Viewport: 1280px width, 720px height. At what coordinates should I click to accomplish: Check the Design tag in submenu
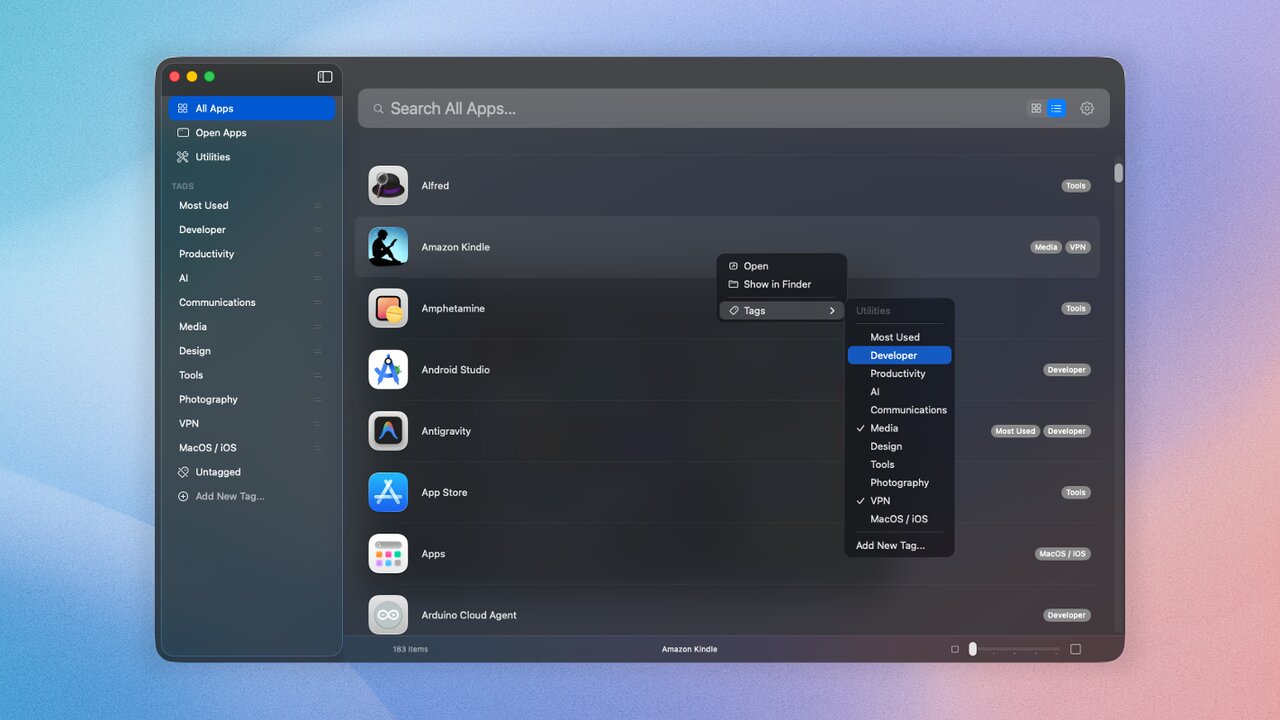pyautogui.click(x=899, y=446)
